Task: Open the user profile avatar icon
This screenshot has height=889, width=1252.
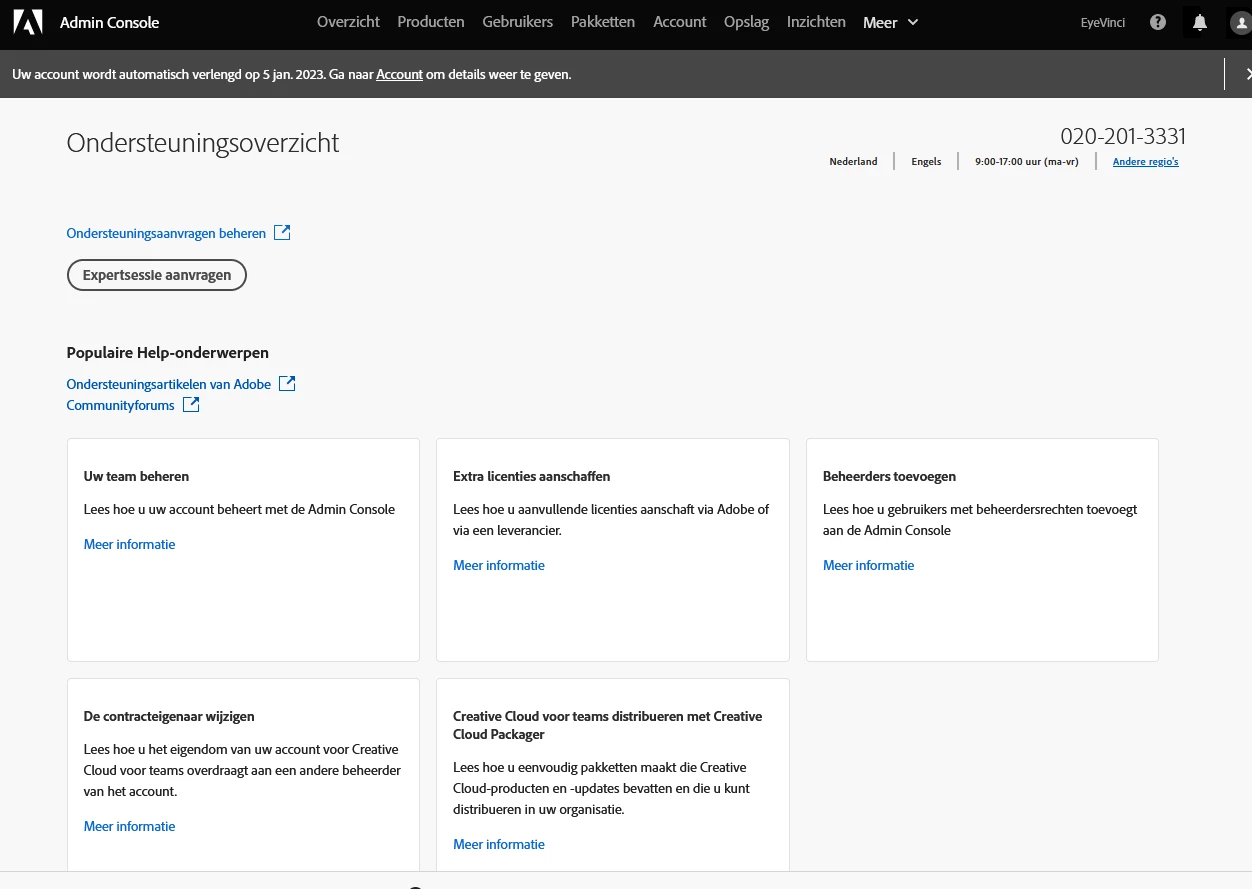Action: [x=1240, y=22]
